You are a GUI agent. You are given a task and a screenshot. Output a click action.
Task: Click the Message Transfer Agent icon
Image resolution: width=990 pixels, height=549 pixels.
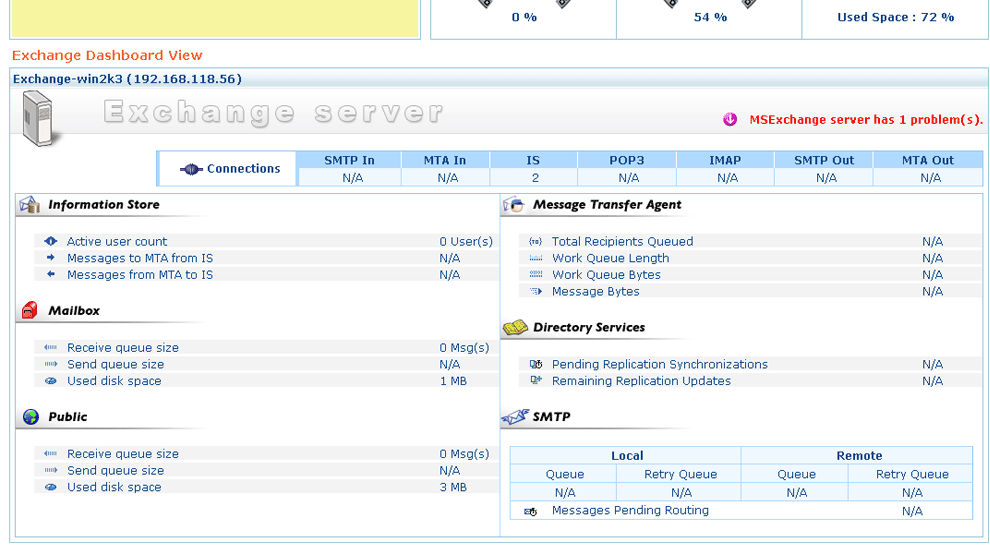pos(514,205)
